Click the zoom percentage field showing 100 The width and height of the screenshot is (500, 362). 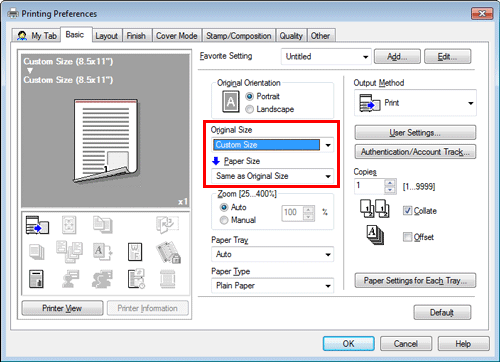click(293, 213)
